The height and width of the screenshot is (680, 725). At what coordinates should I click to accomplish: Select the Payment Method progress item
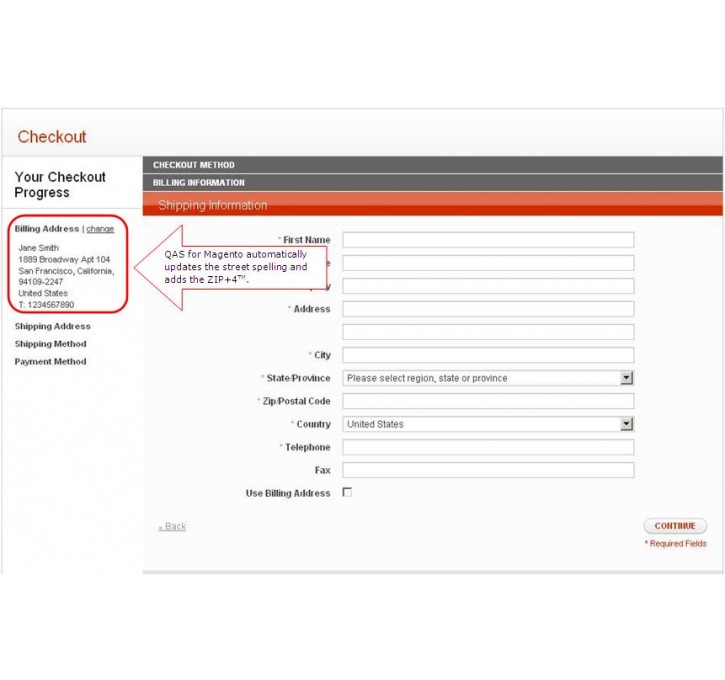point(50,361)
